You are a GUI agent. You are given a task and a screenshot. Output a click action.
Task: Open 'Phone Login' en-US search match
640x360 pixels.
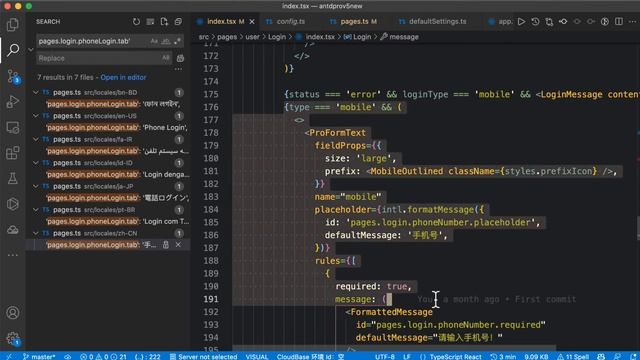117,127
